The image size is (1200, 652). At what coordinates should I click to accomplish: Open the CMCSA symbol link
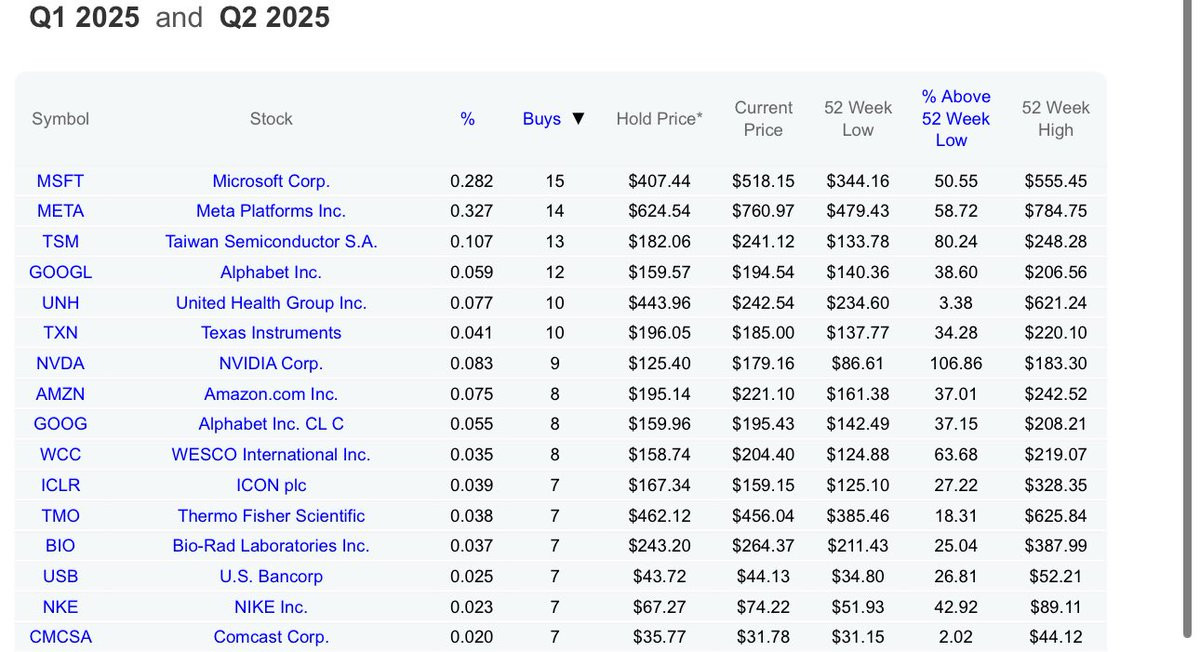point(60,637)
